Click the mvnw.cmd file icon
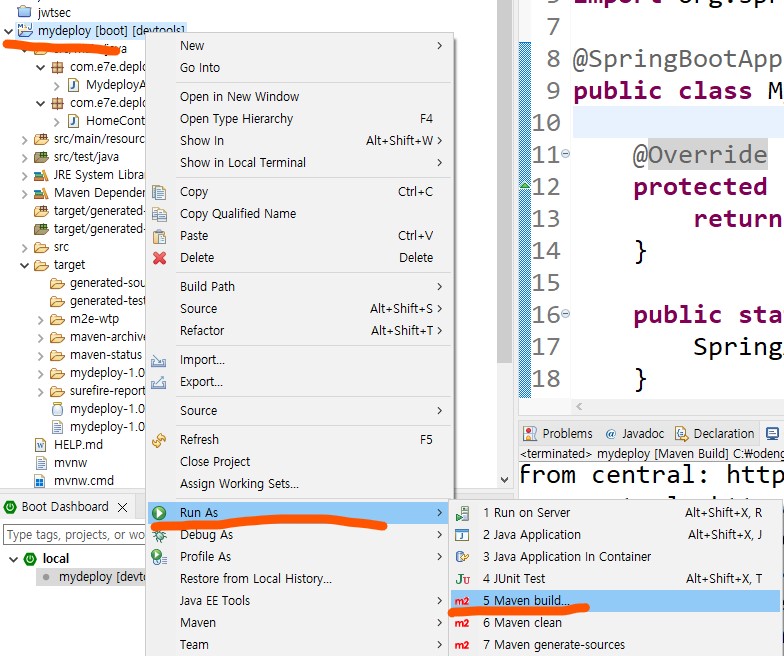 coord(40,481)
